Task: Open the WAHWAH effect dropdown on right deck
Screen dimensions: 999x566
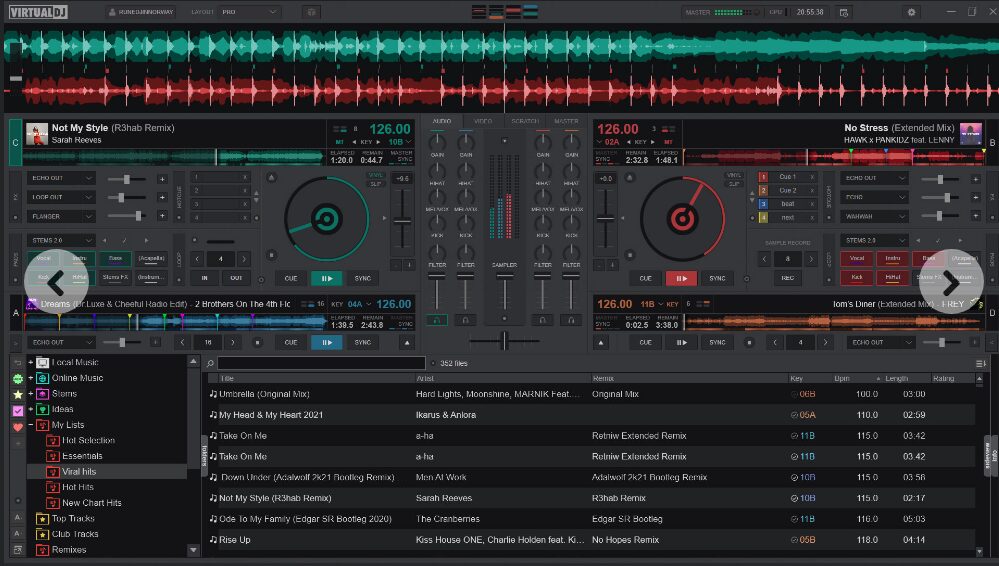Action: pos(874,216)
